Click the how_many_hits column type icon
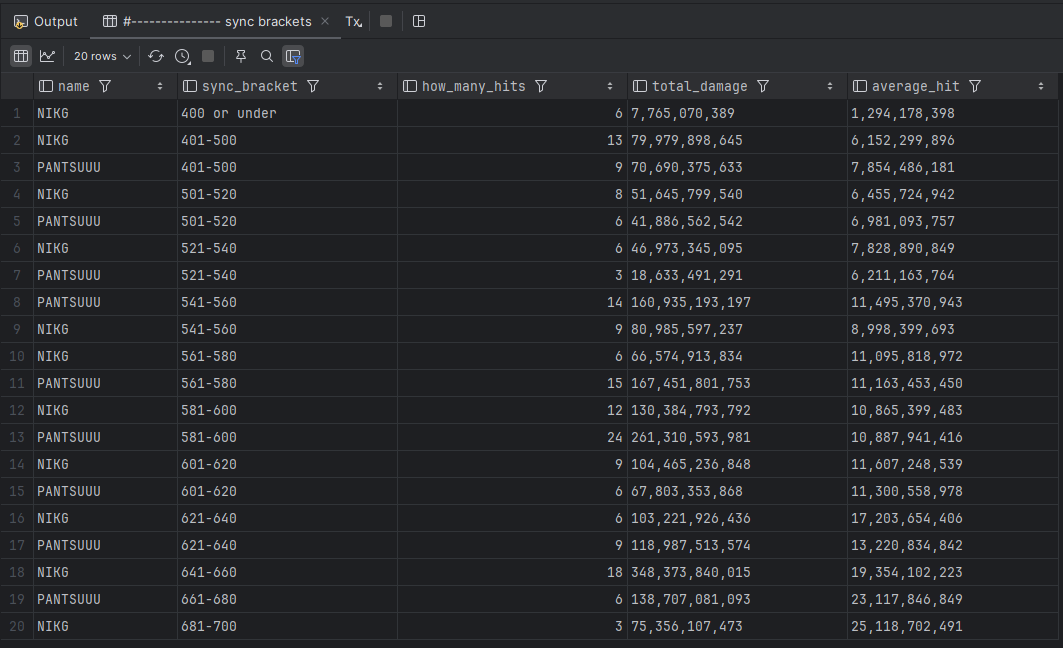Viewport: 1063px width, 648px height. 409,86
